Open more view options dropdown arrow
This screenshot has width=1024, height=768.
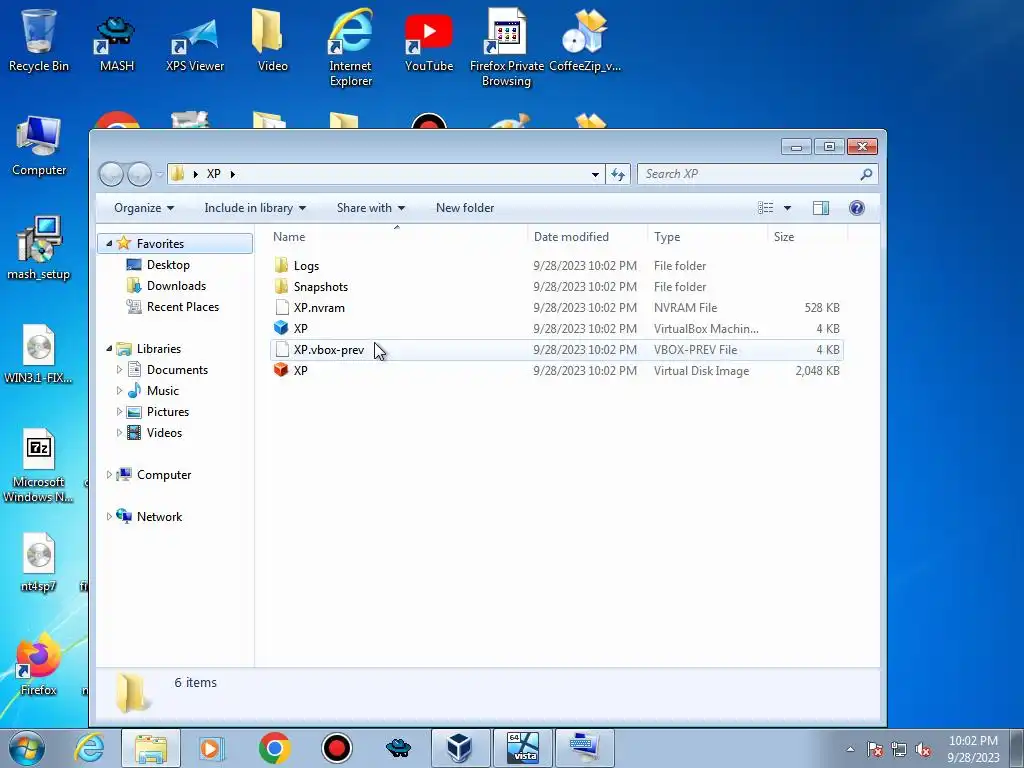[788, 208]
